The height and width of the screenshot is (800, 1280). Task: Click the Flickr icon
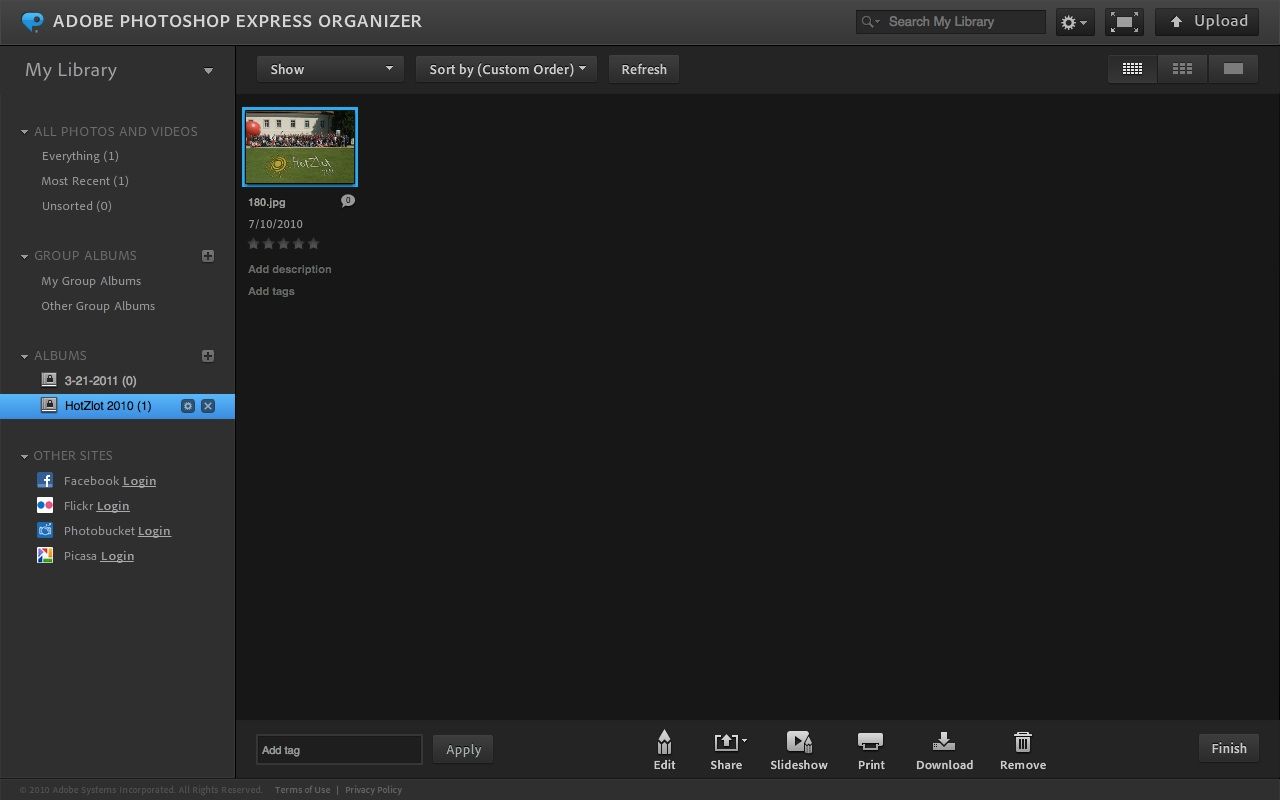[x=45, y=505]
